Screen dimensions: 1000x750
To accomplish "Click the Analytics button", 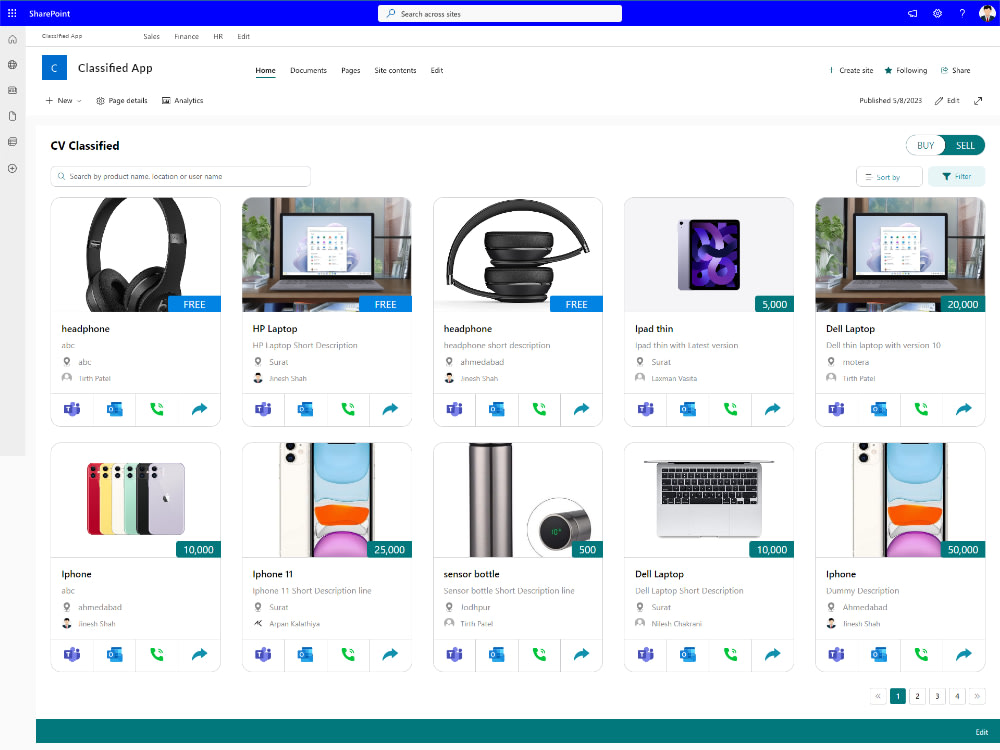I will click(182, 100).
